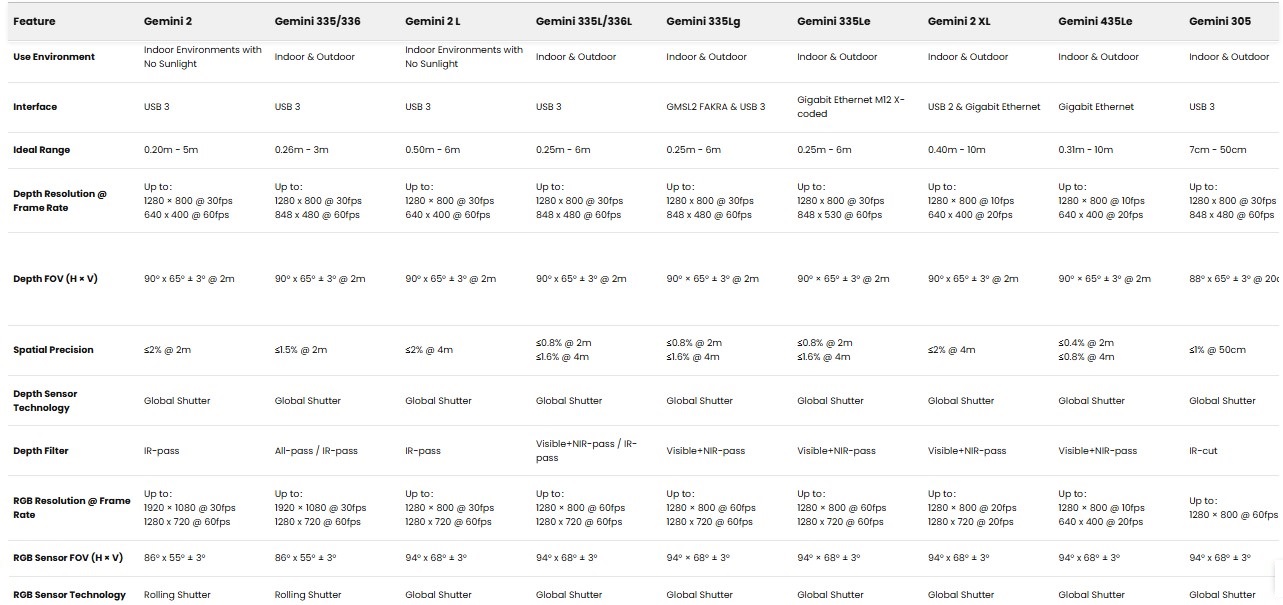
Task: Select the All-pass / IR-pass cell
Action: [x=316, y=451]
